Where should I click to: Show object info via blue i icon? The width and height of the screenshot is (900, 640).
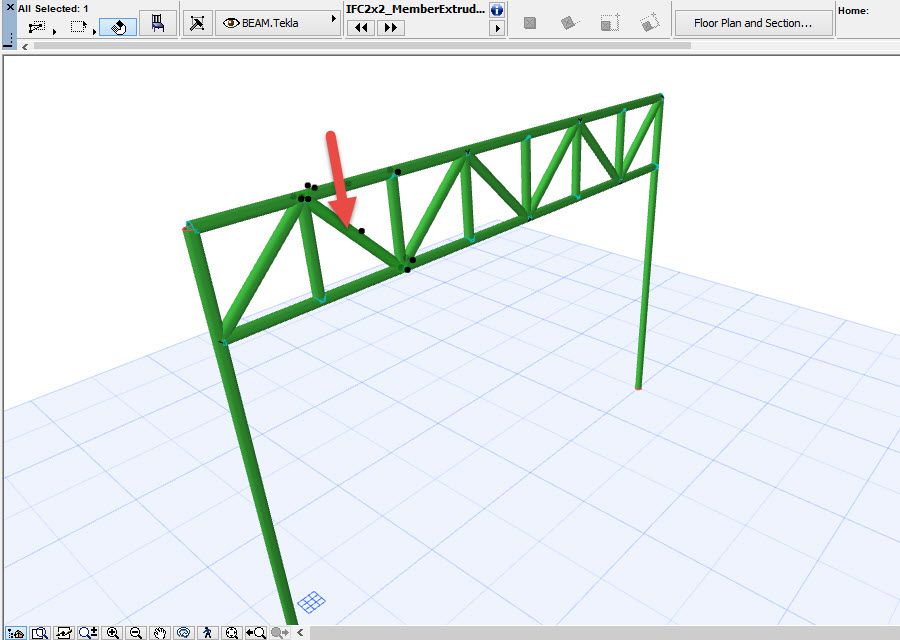coord(497,10)
